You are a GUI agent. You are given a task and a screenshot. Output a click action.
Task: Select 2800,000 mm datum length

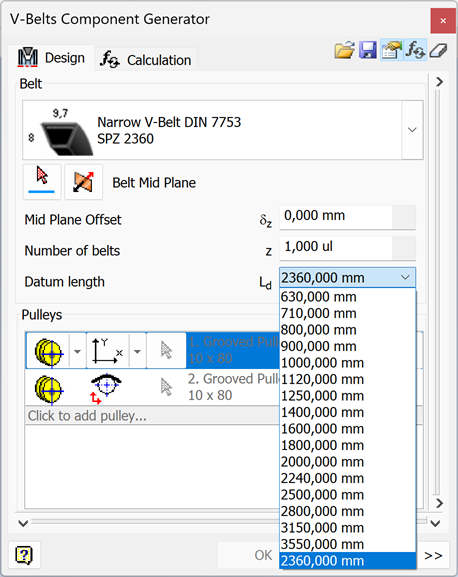tap(348, 511)
